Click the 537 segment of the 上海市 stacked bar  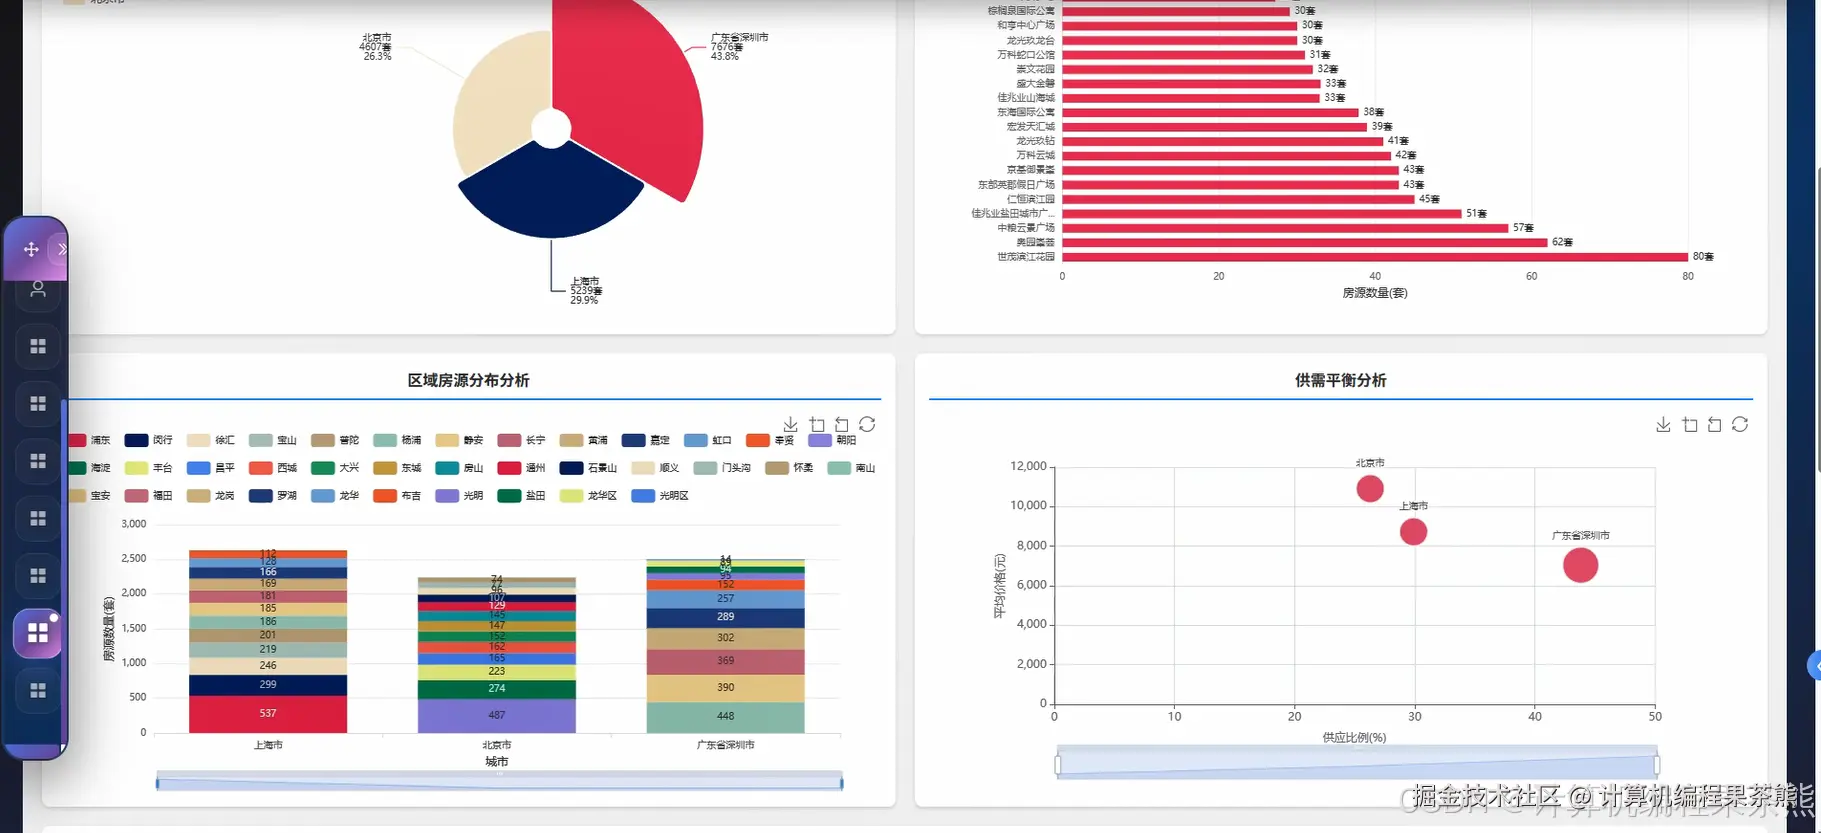tap(268, 714)
